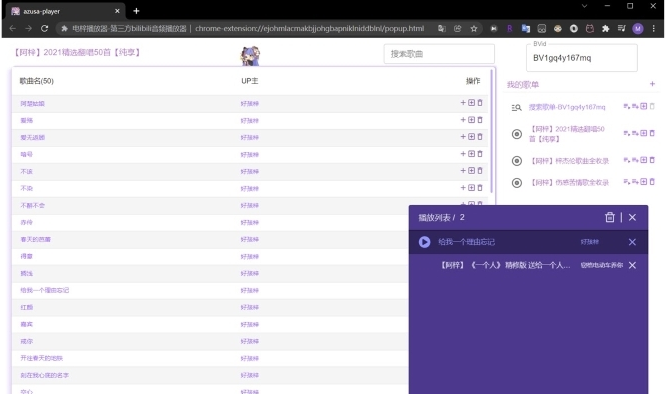666x394 pixels.
Task: Reload the page with the browser refresh button
Action: 45,28
